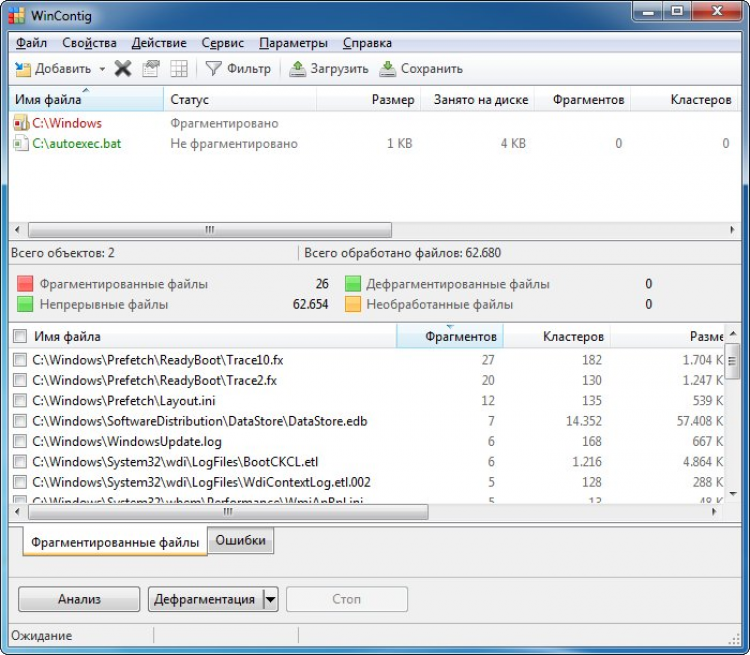Select the WindowsUpdate.log file name

(x=127, y=441)
